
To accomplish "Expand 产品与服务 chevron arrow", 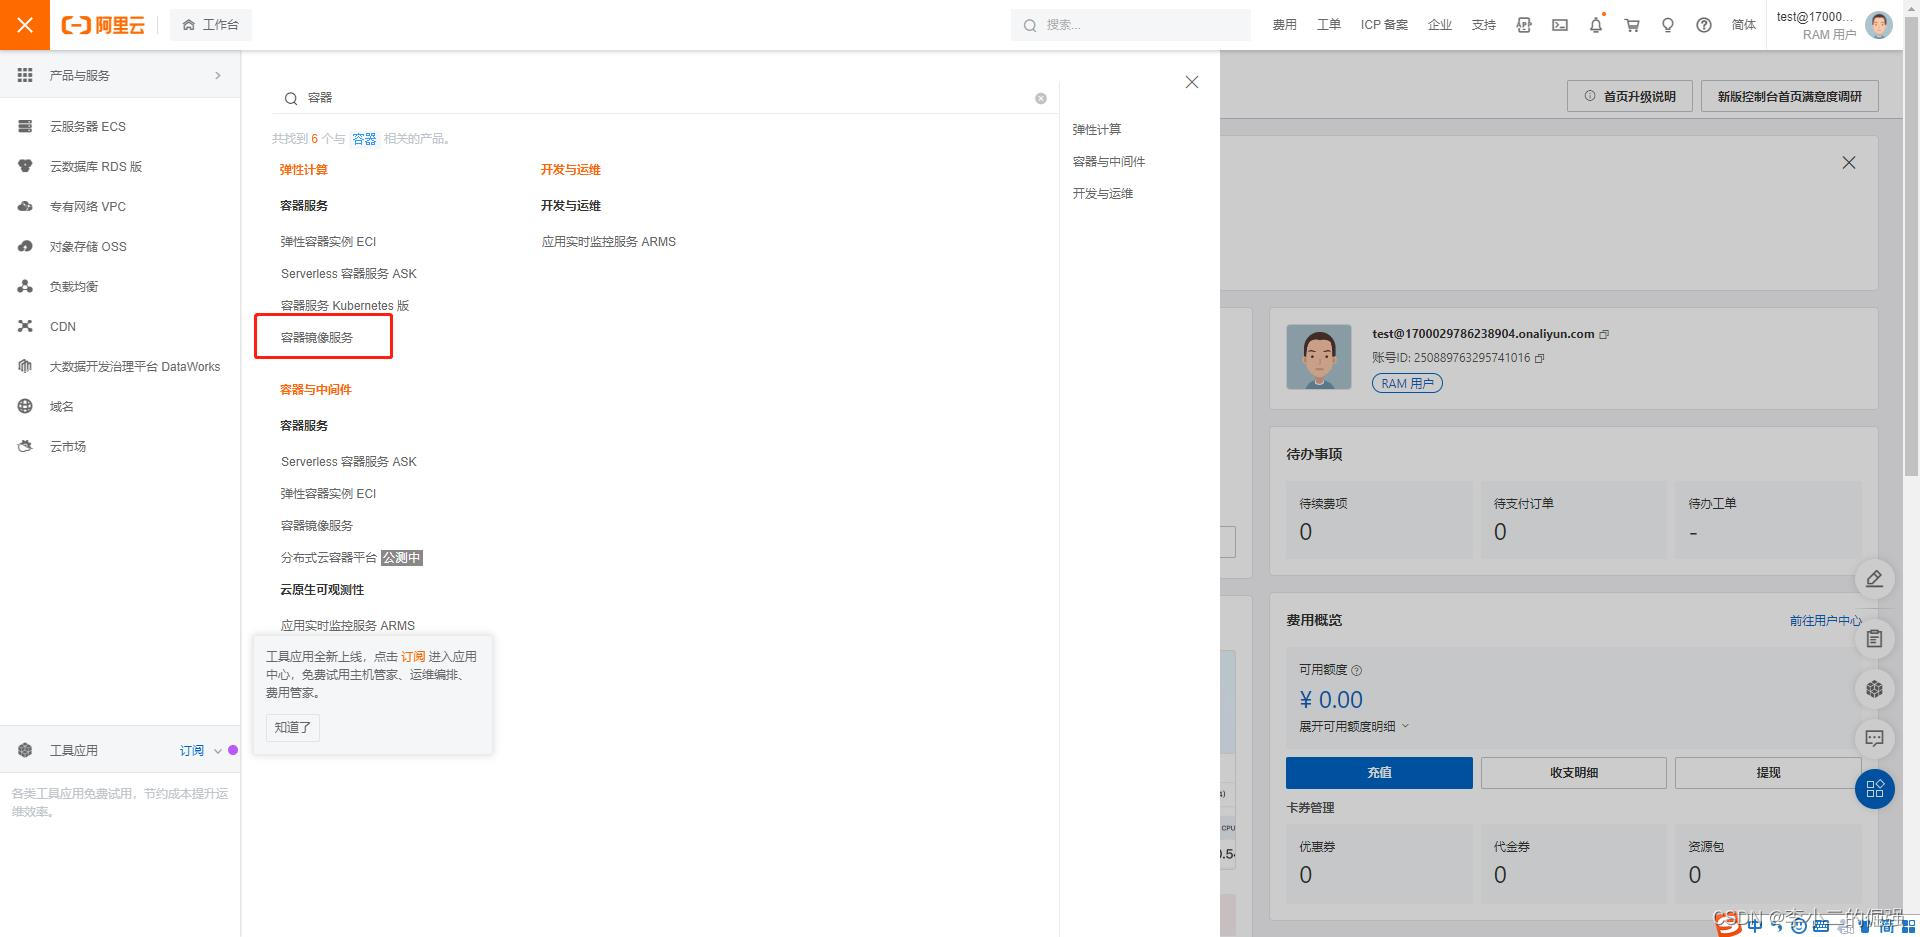I will pyautogui.click(x=218, y=75).
